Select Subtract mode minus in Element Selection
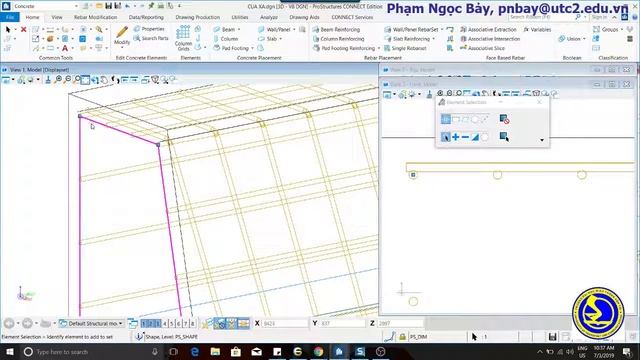 [x=465, y=137]
